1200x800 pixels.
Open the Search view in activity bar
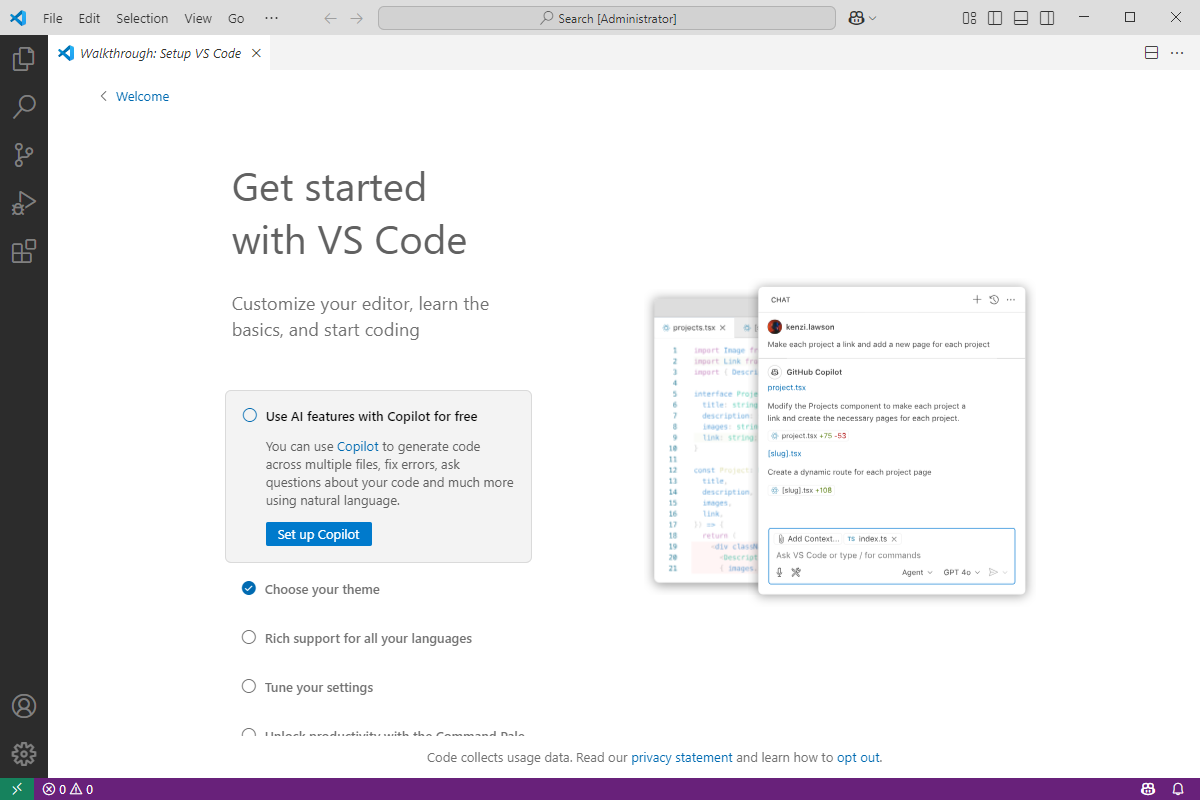24,107
